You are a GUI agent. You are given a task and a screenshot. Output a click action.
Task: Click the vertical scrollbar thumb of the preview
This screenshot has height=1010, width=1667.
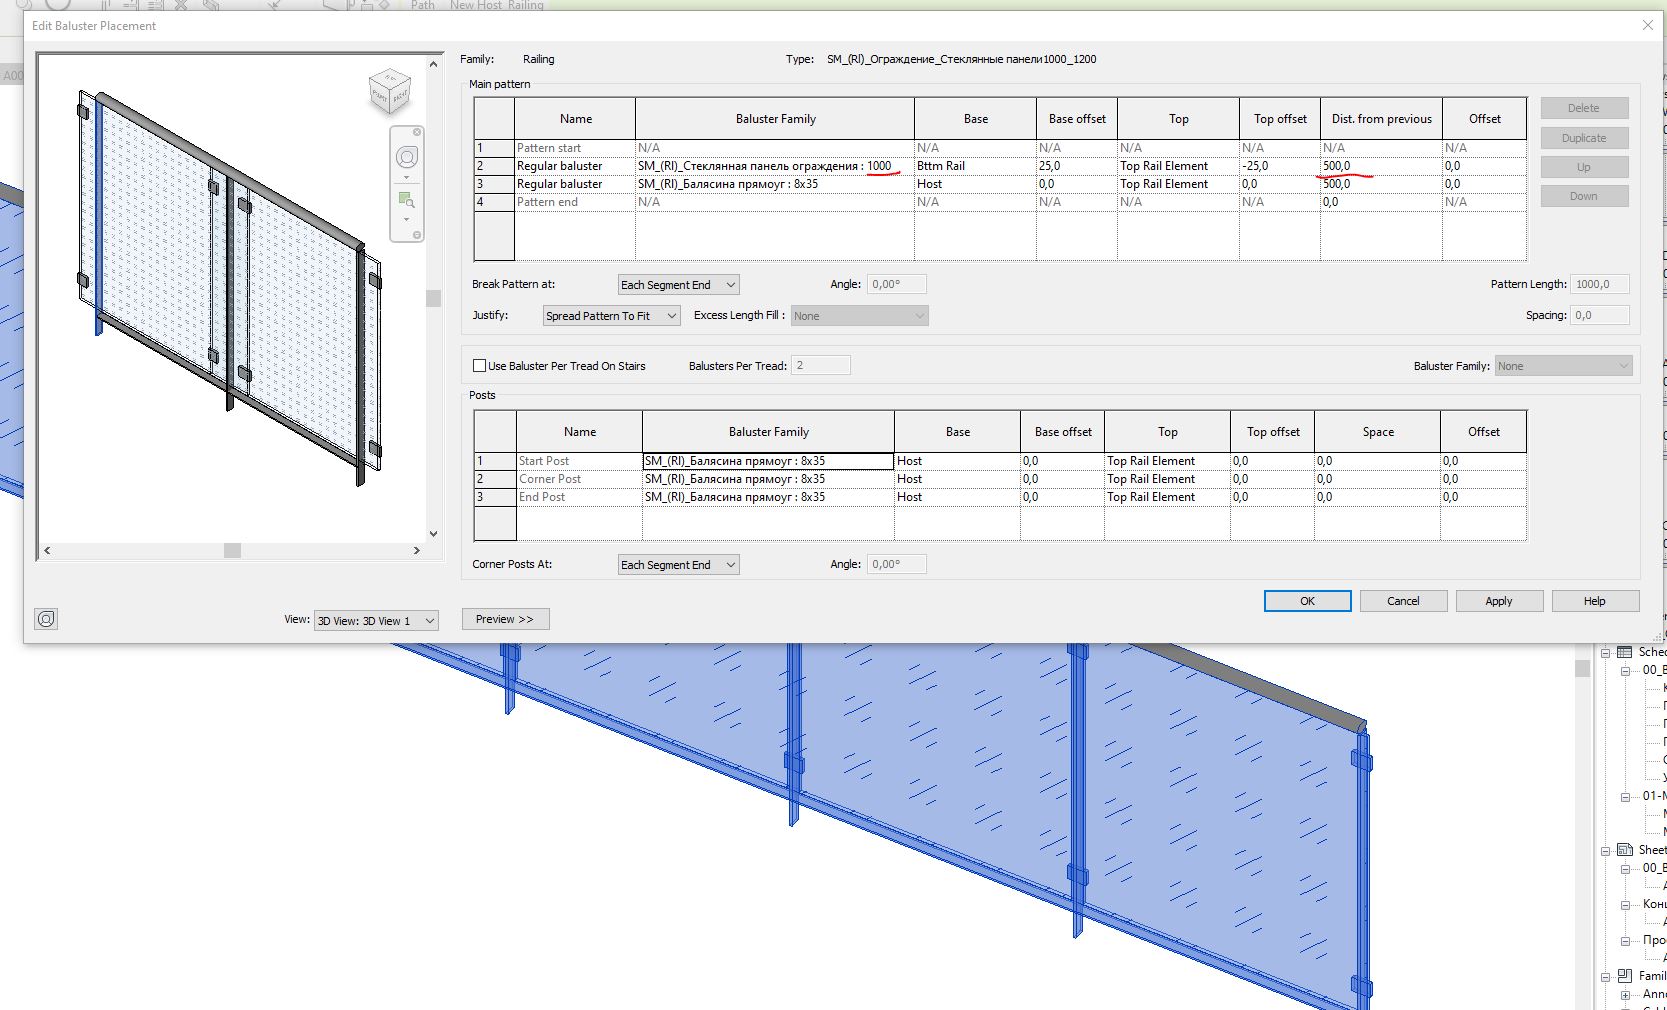[x=433, y=298]
